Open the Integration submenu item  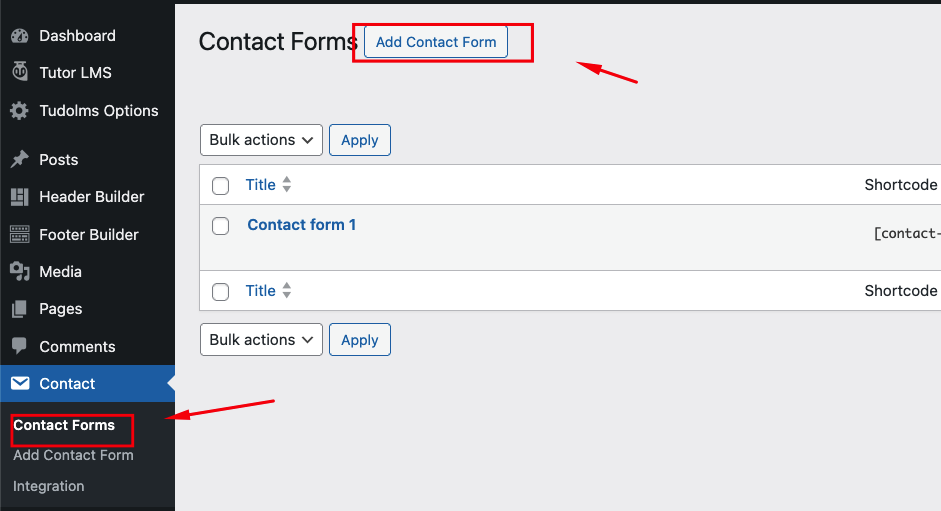[x=48, y=486]
